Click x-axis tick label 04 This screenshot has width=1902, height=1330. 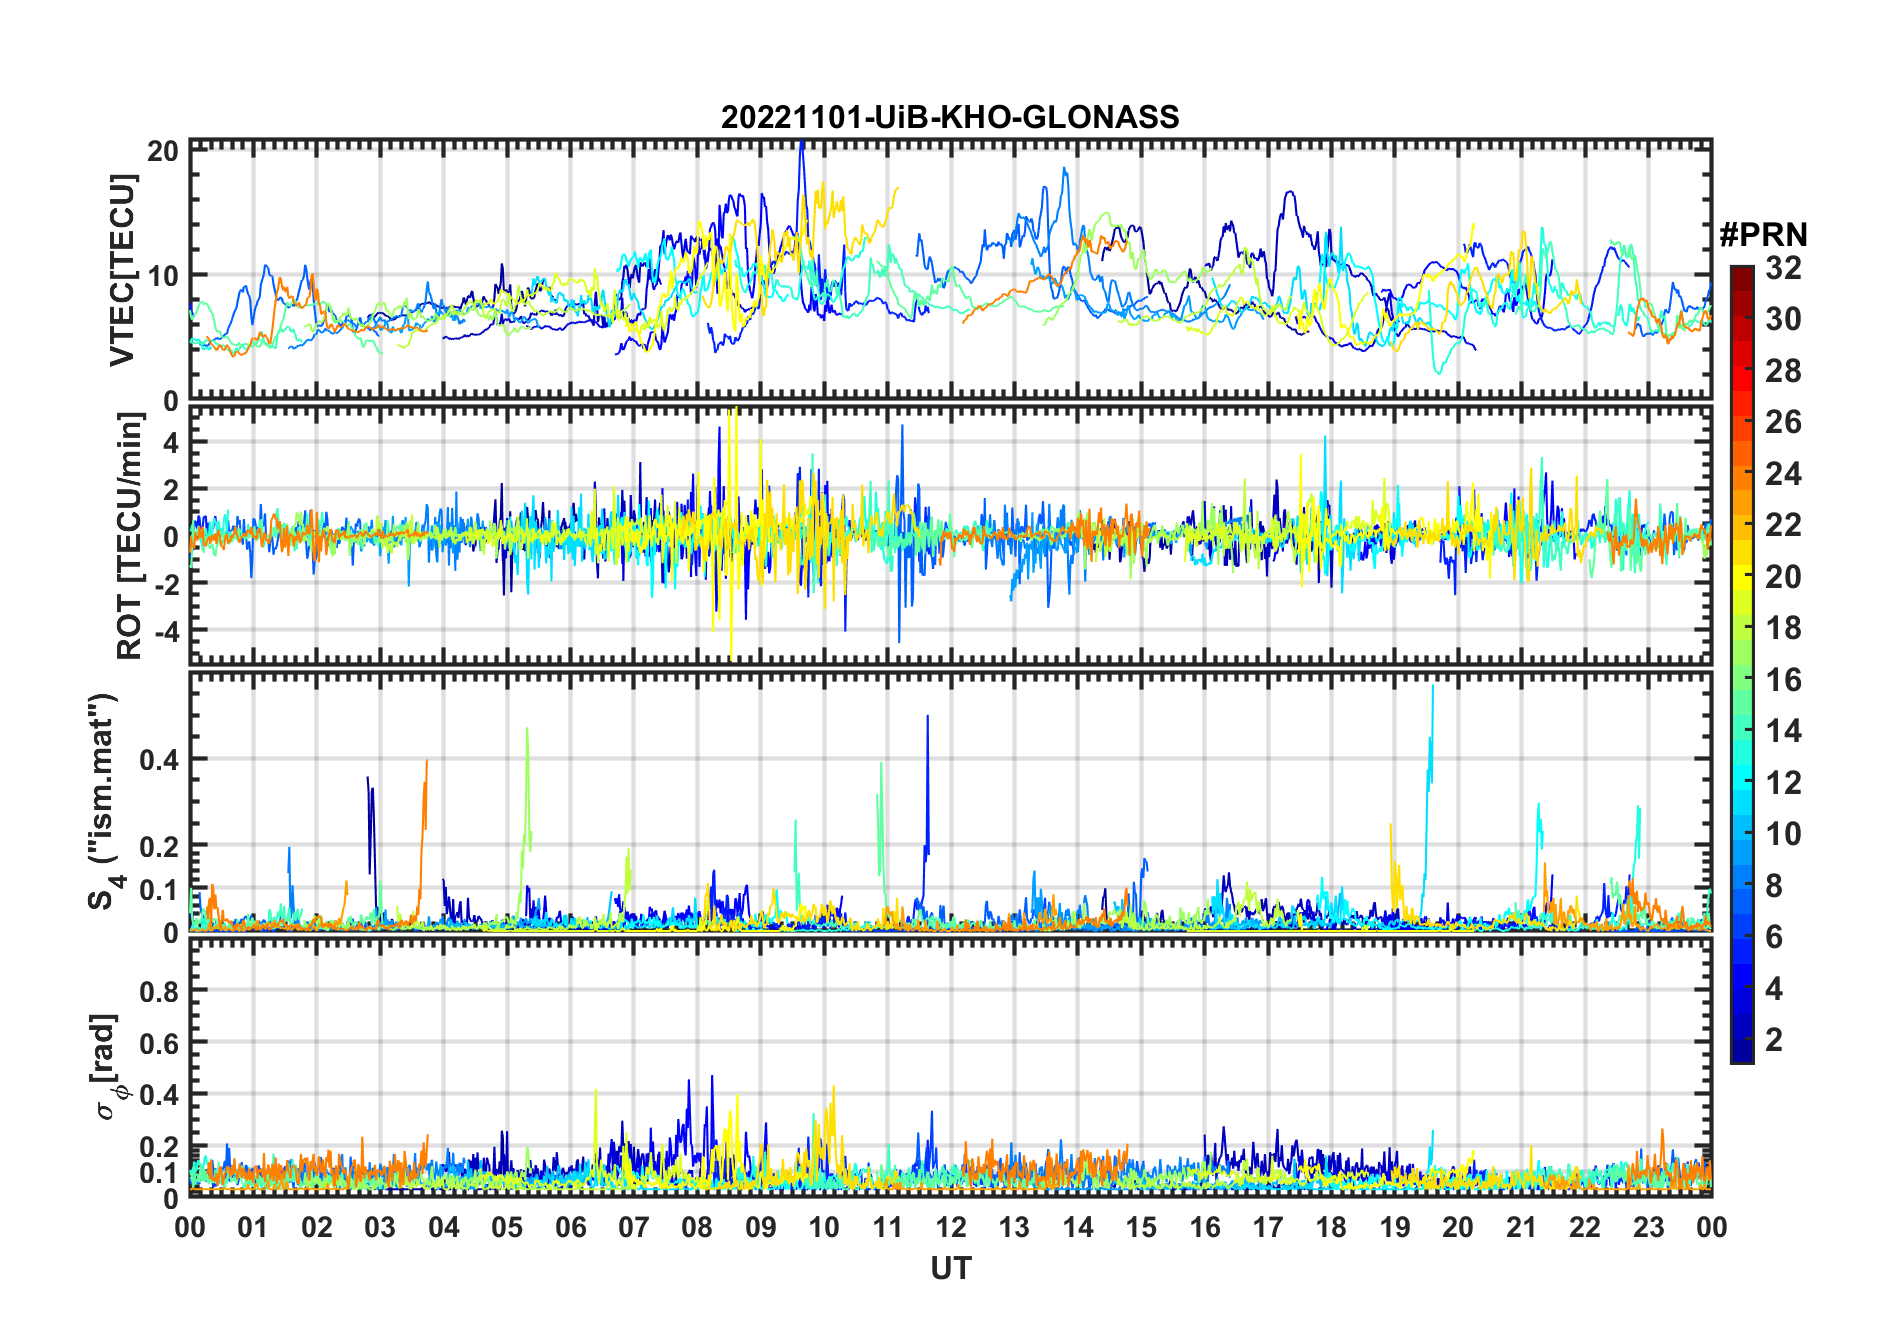coord(444,1227)
